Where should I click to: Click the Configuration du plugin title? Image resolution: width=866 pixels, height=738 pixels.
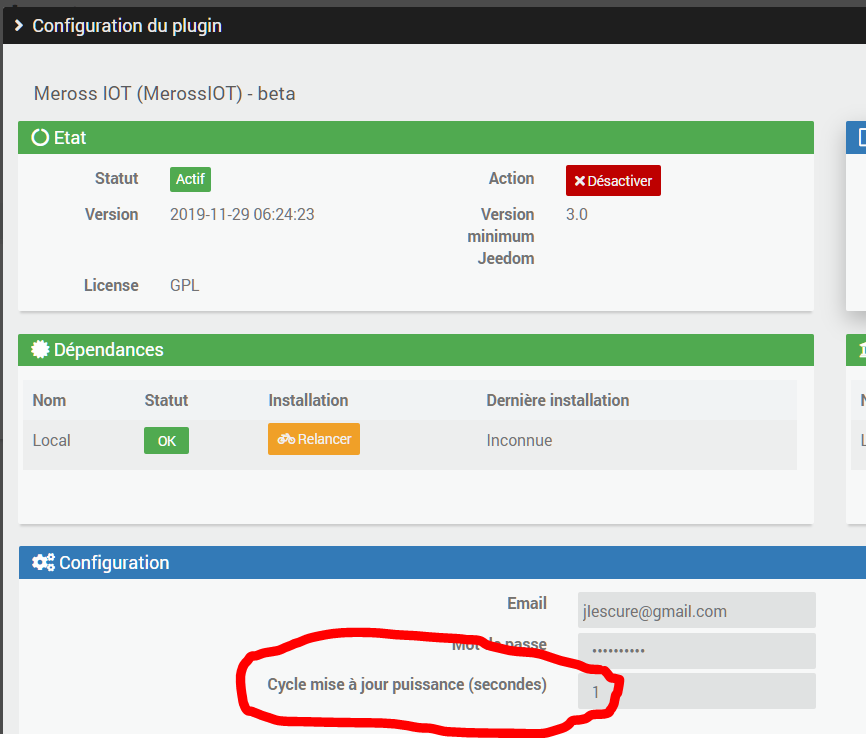tap(127, 26)
